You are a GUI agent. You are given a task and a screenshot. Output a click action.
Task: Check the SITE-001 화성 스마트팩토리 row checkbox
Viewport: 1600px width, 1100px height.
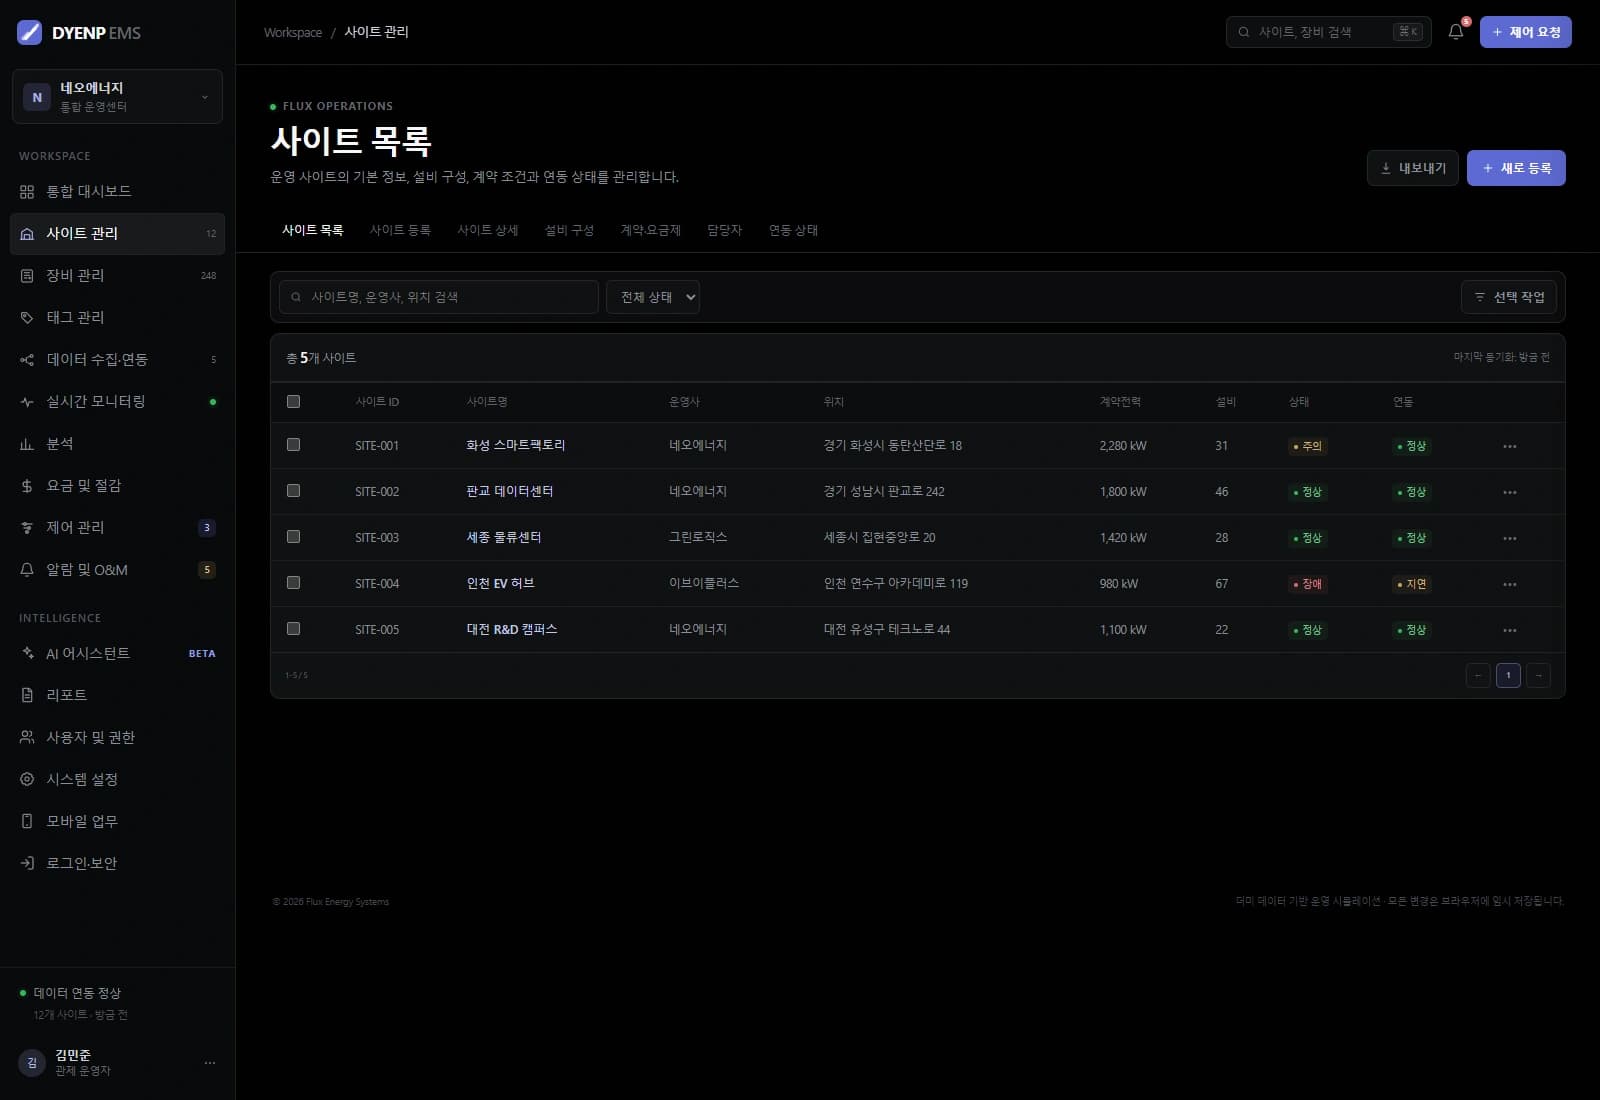[x=293, y=444]
